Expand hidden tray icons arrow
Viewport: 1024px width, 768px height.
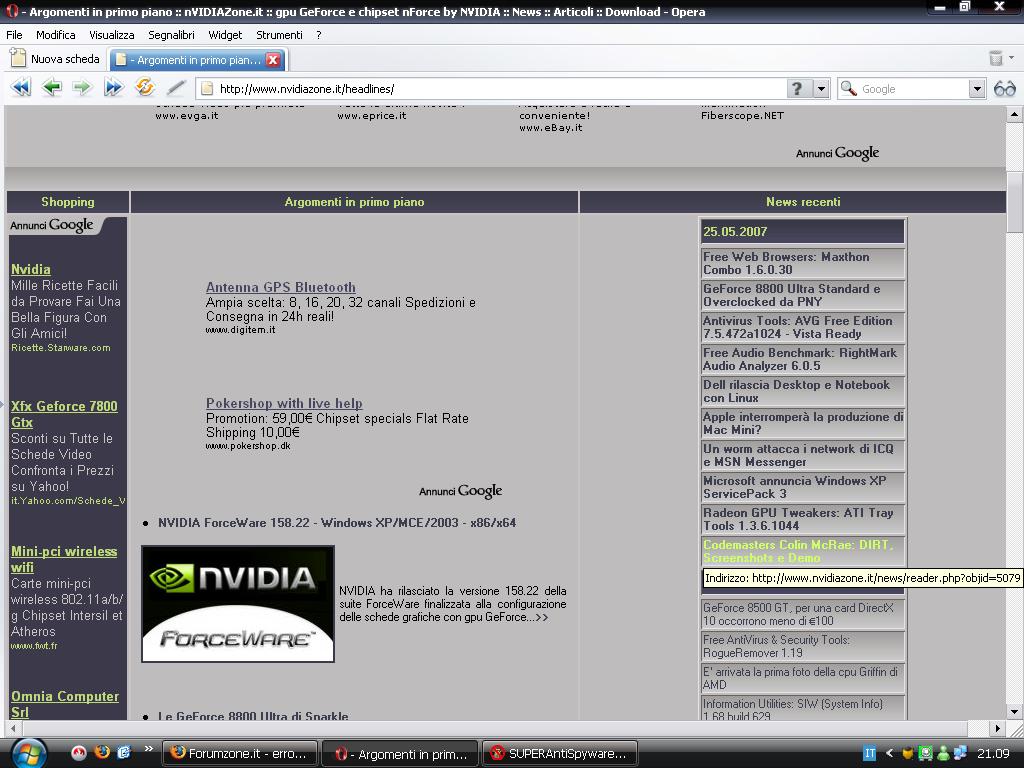click(889, 754)
